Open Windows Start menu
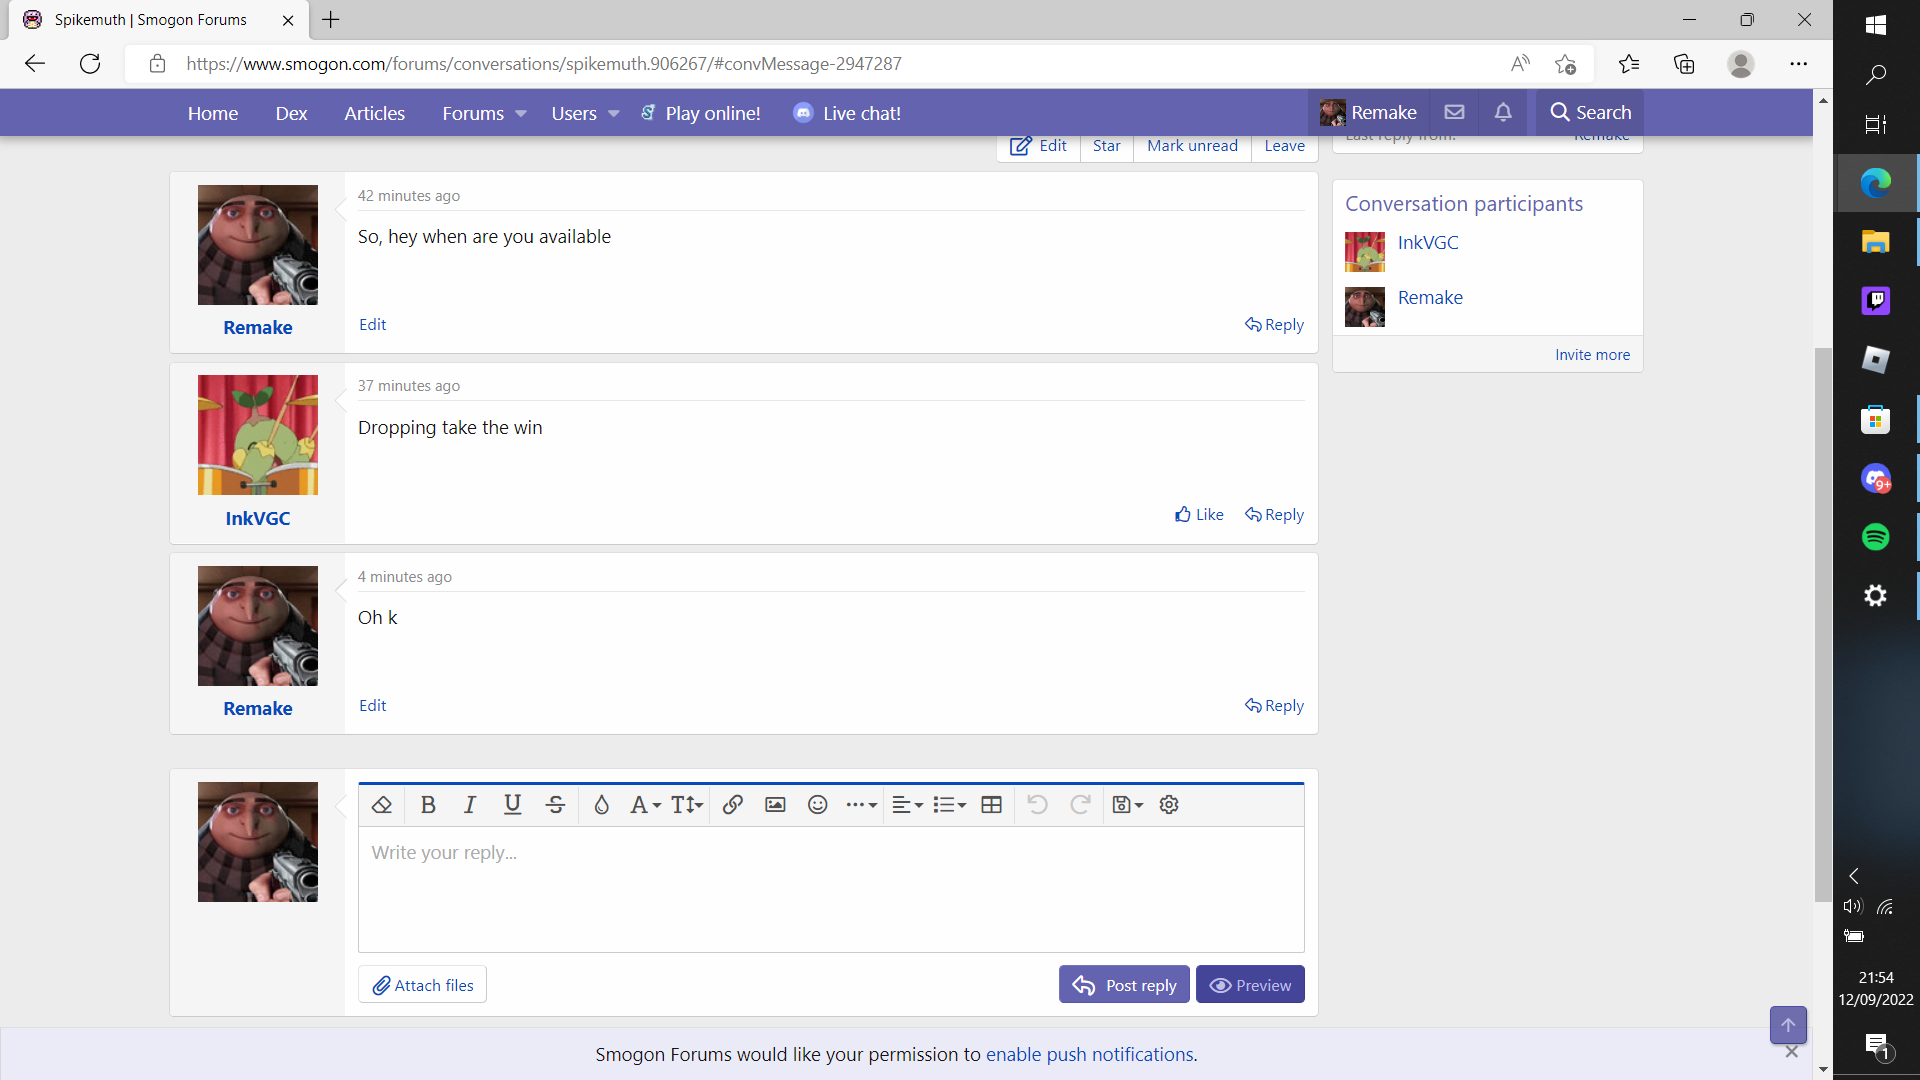1920x1080 pixels. pyautogui.click(x=1875, y=25)
